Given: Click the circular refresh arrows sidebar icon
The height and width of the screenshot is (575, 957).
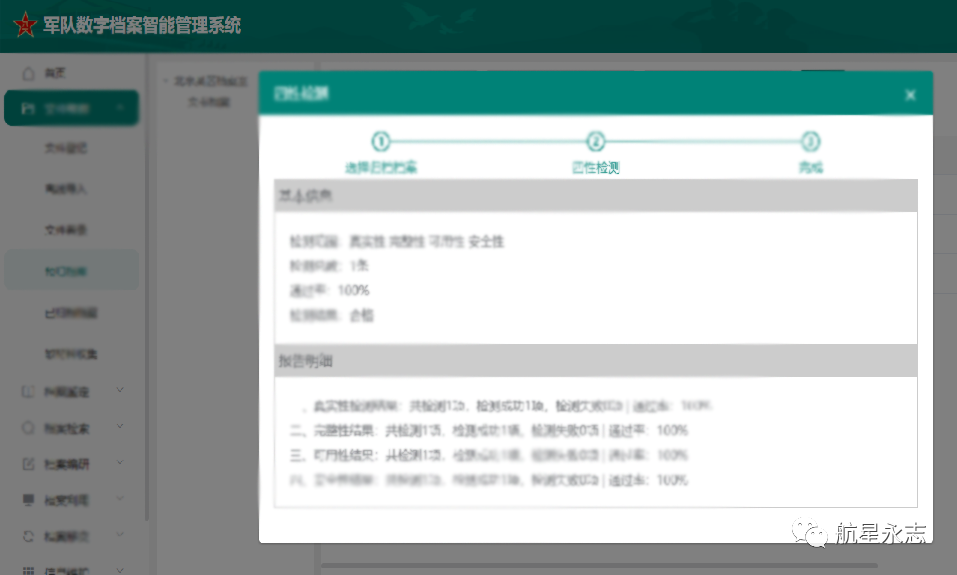Looking at the screenshot, I should pos(28,537).
